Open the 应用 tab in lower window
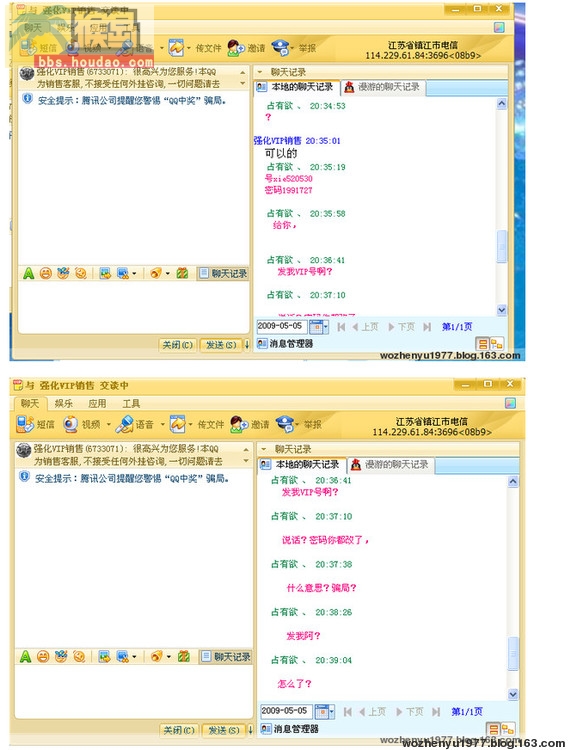The height and width of the screenshot is (750, 571). (x=97, y=403)
